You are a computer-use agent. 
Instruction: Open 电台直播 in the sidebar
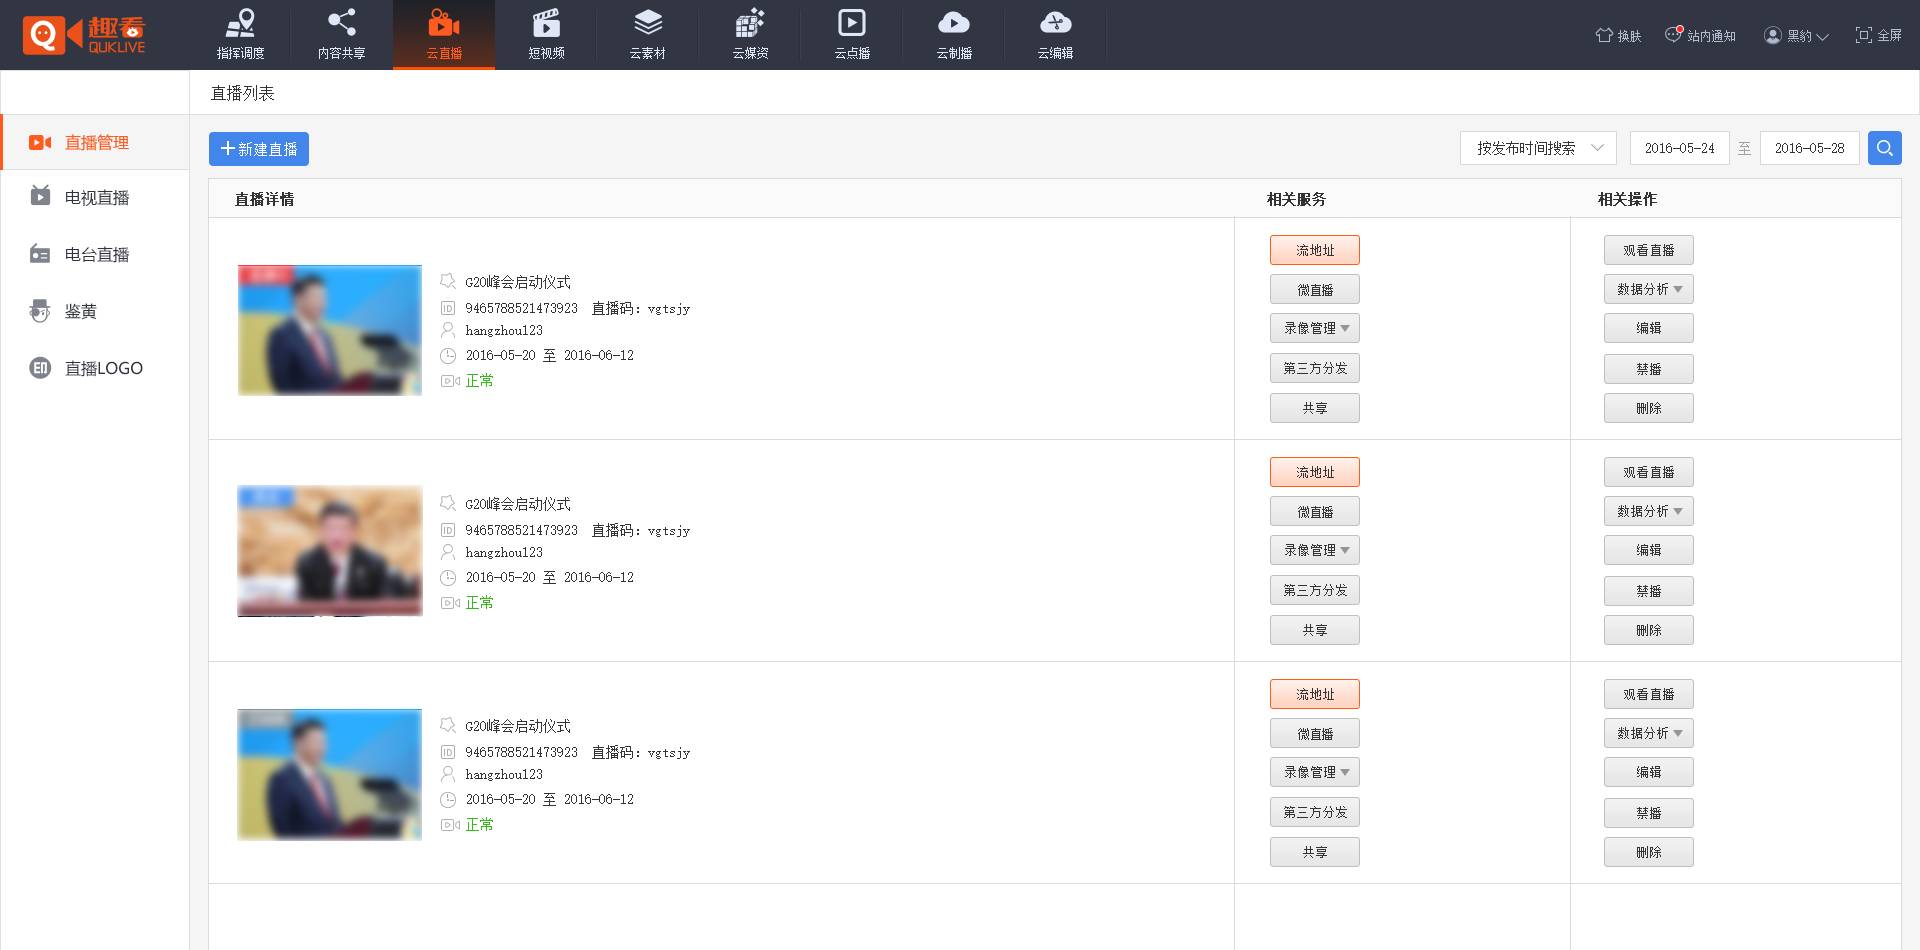click(x=95, y=254)
